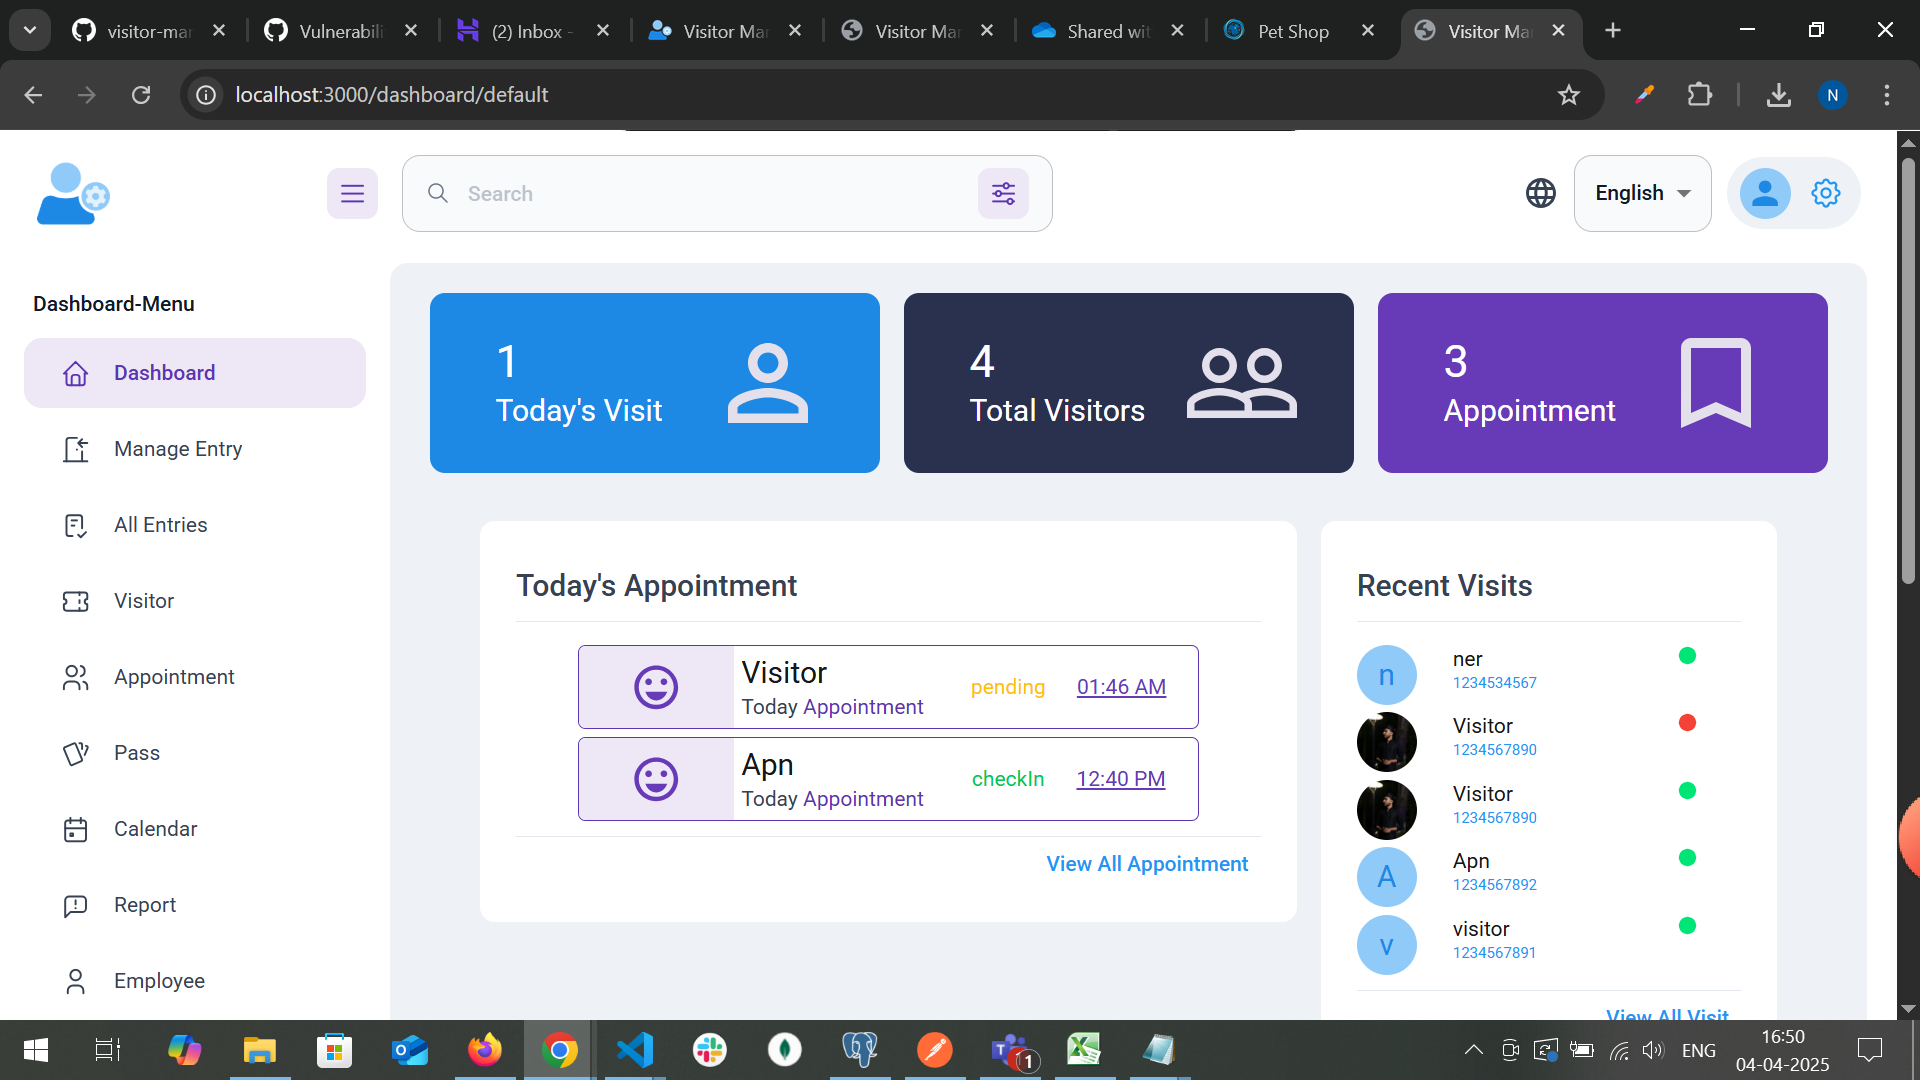Open Visual Studio Code from taskbar
1920x1080 pixels.
click(x=634, y=1050)
